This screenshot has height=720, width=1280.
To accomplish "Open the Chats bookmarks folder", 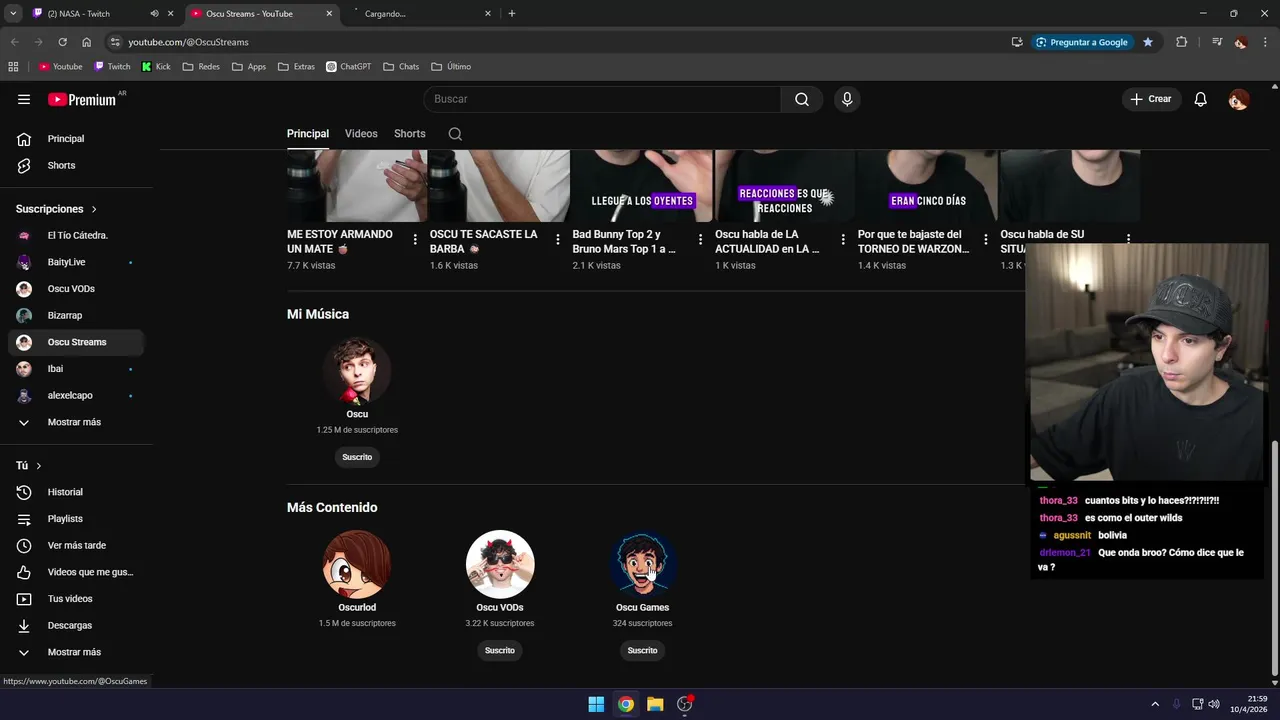I will [x=401, y=67].
